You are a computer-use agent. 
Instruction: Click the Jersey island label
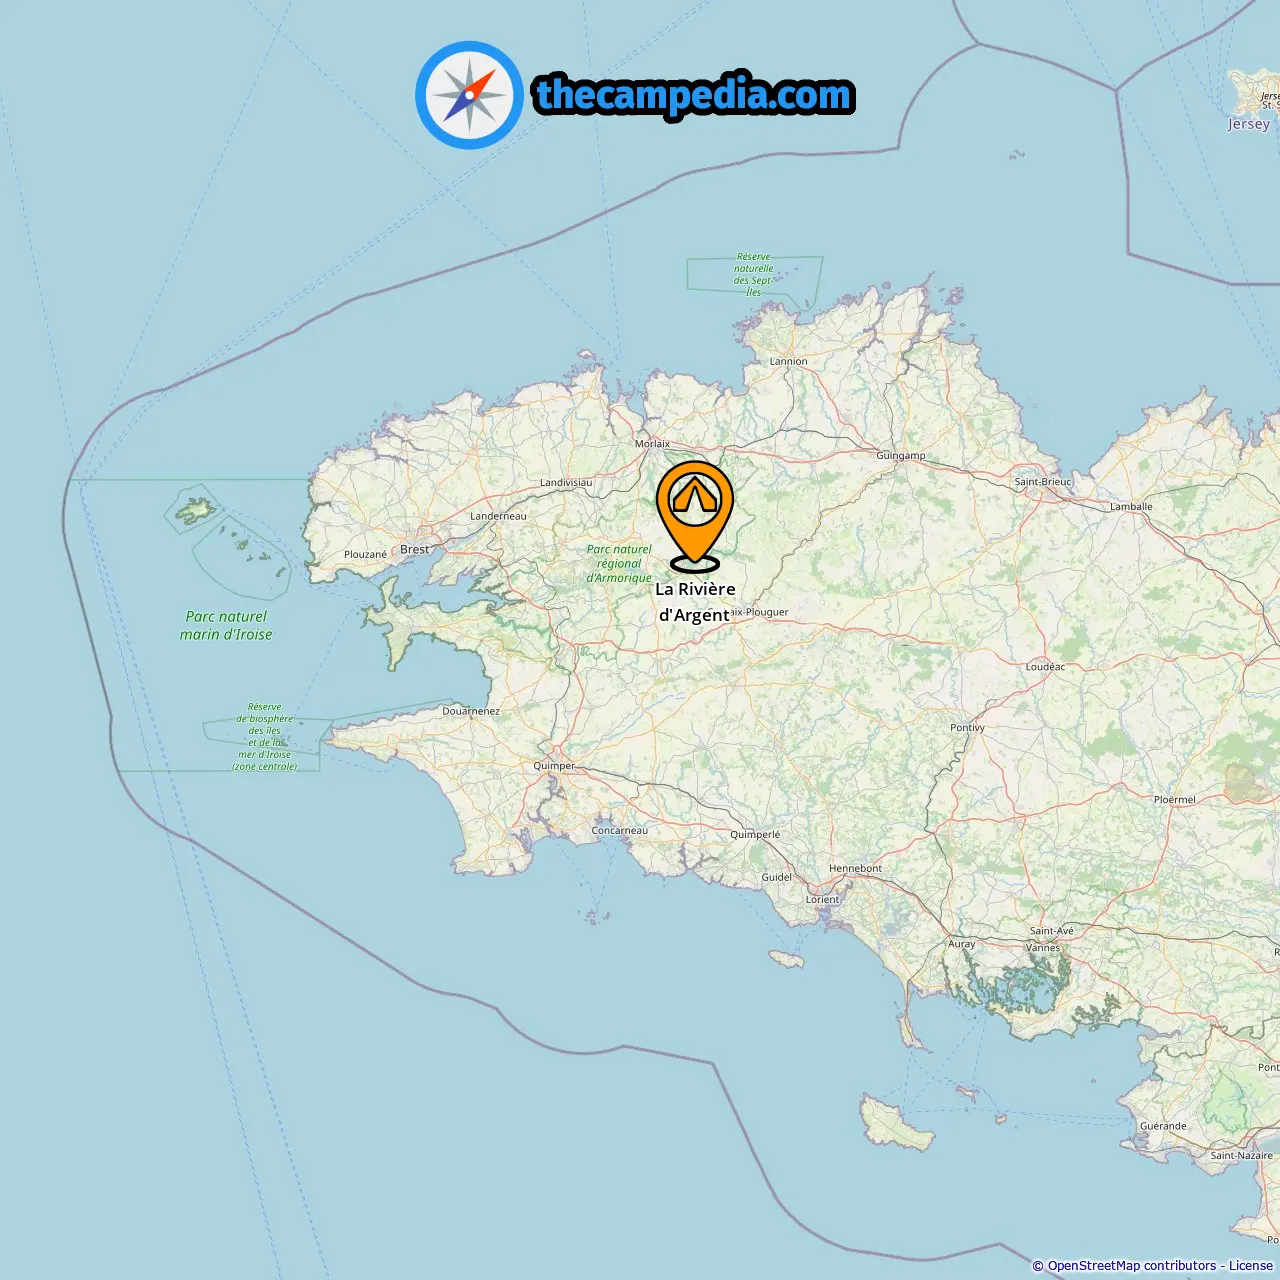pos(1249,124)
